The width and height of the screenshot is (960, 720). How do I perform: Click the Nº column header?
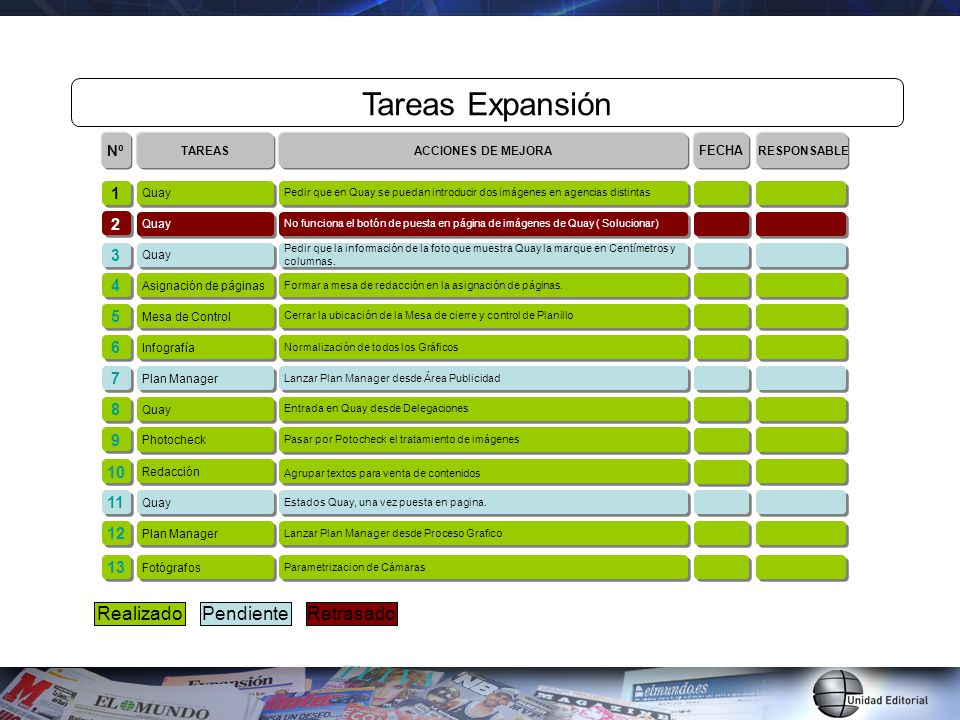click(x=116, y=151)
